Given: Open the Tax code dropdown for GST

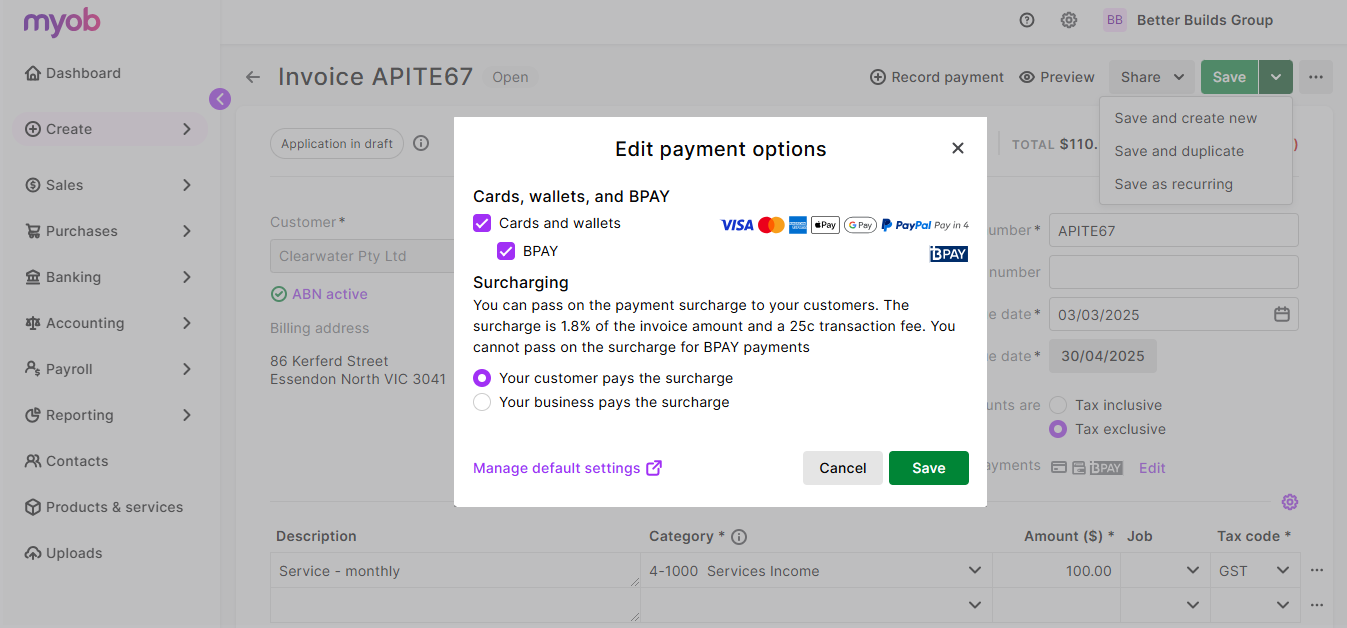Looking at the screenshot, I should coord(1284,570).
